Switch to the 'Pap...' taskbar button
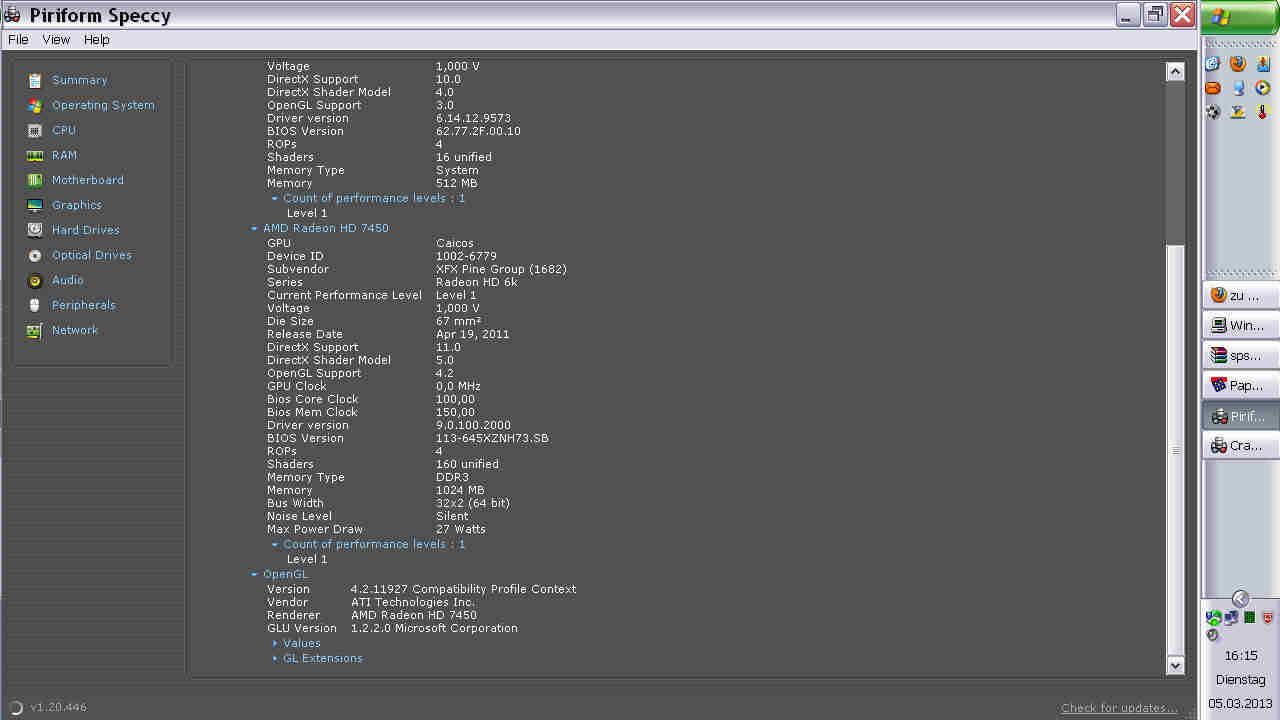 (1240, 385)
